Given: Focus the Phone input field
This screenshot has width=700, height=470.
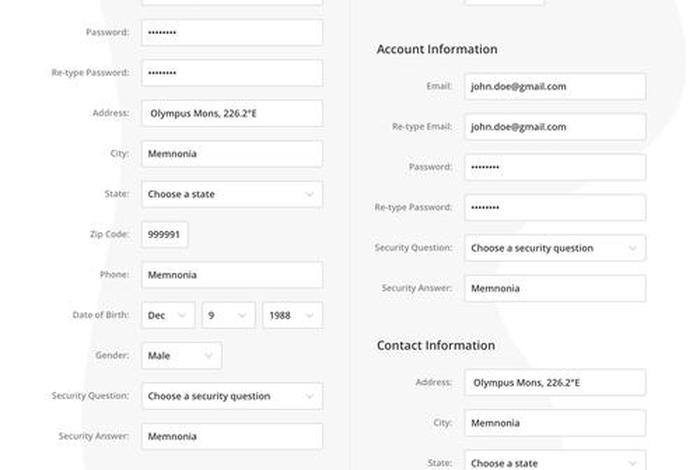Looking at the screenshot, I should pos(232,275).
